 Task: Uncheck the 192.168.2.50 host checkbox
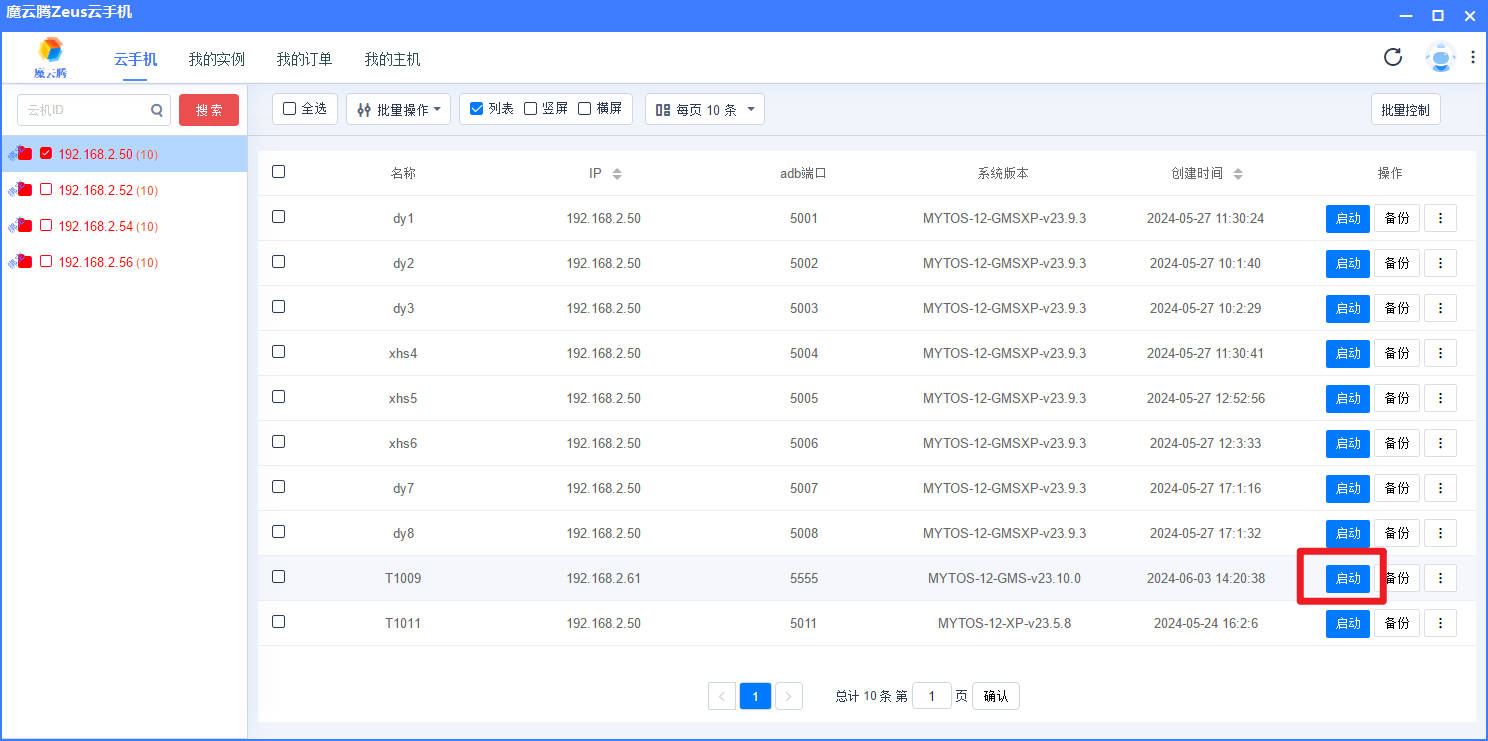46,154
